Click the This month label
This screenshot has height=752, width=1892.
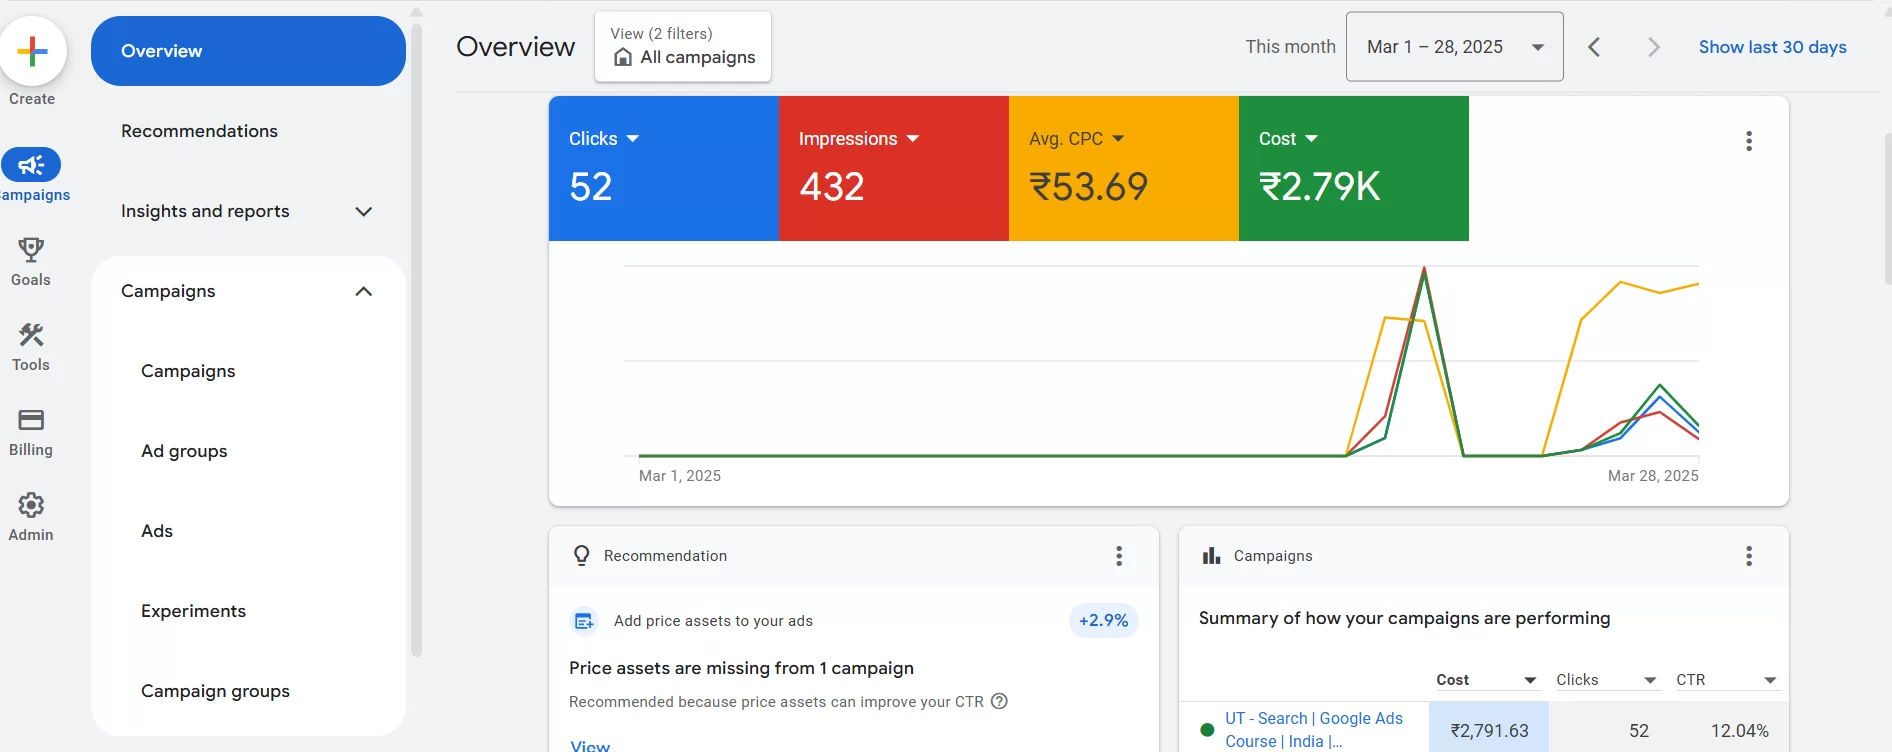pos(1290,47)
